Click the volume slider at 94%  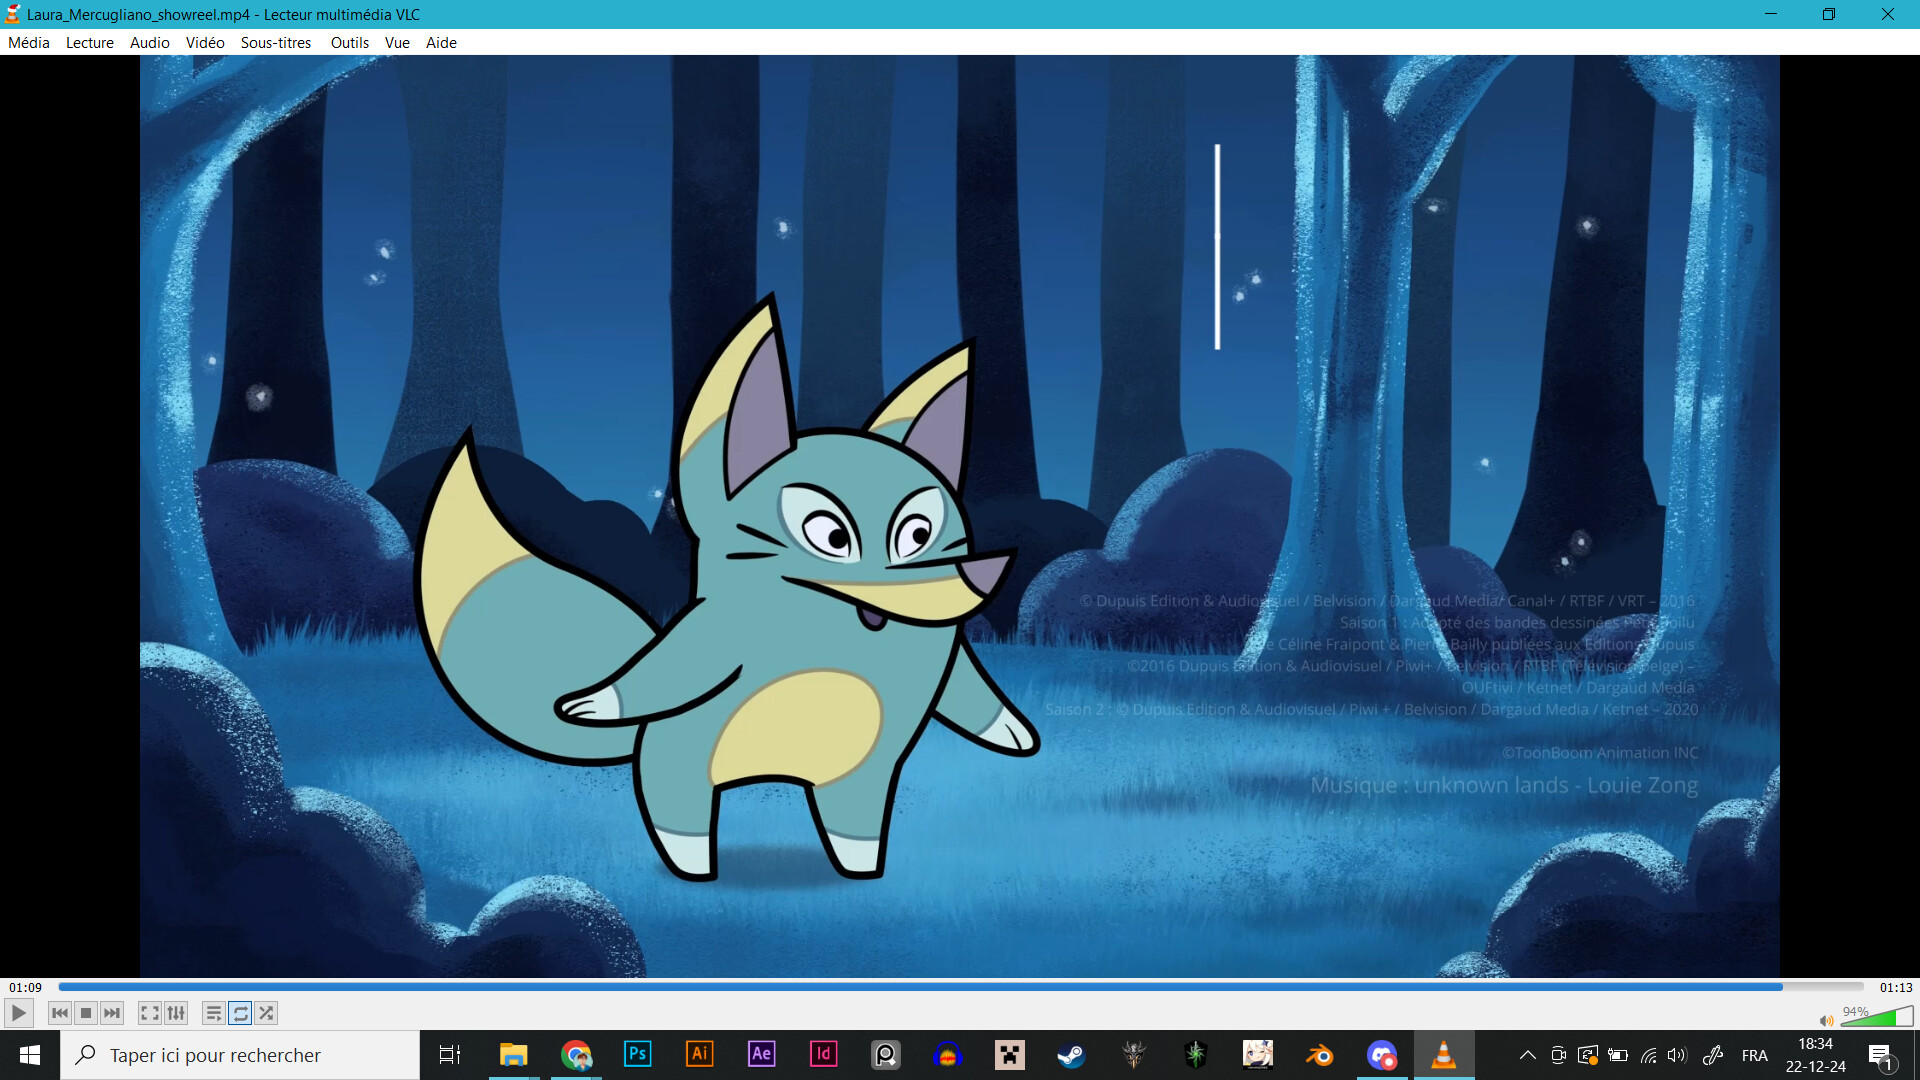click(1876, 1018)
